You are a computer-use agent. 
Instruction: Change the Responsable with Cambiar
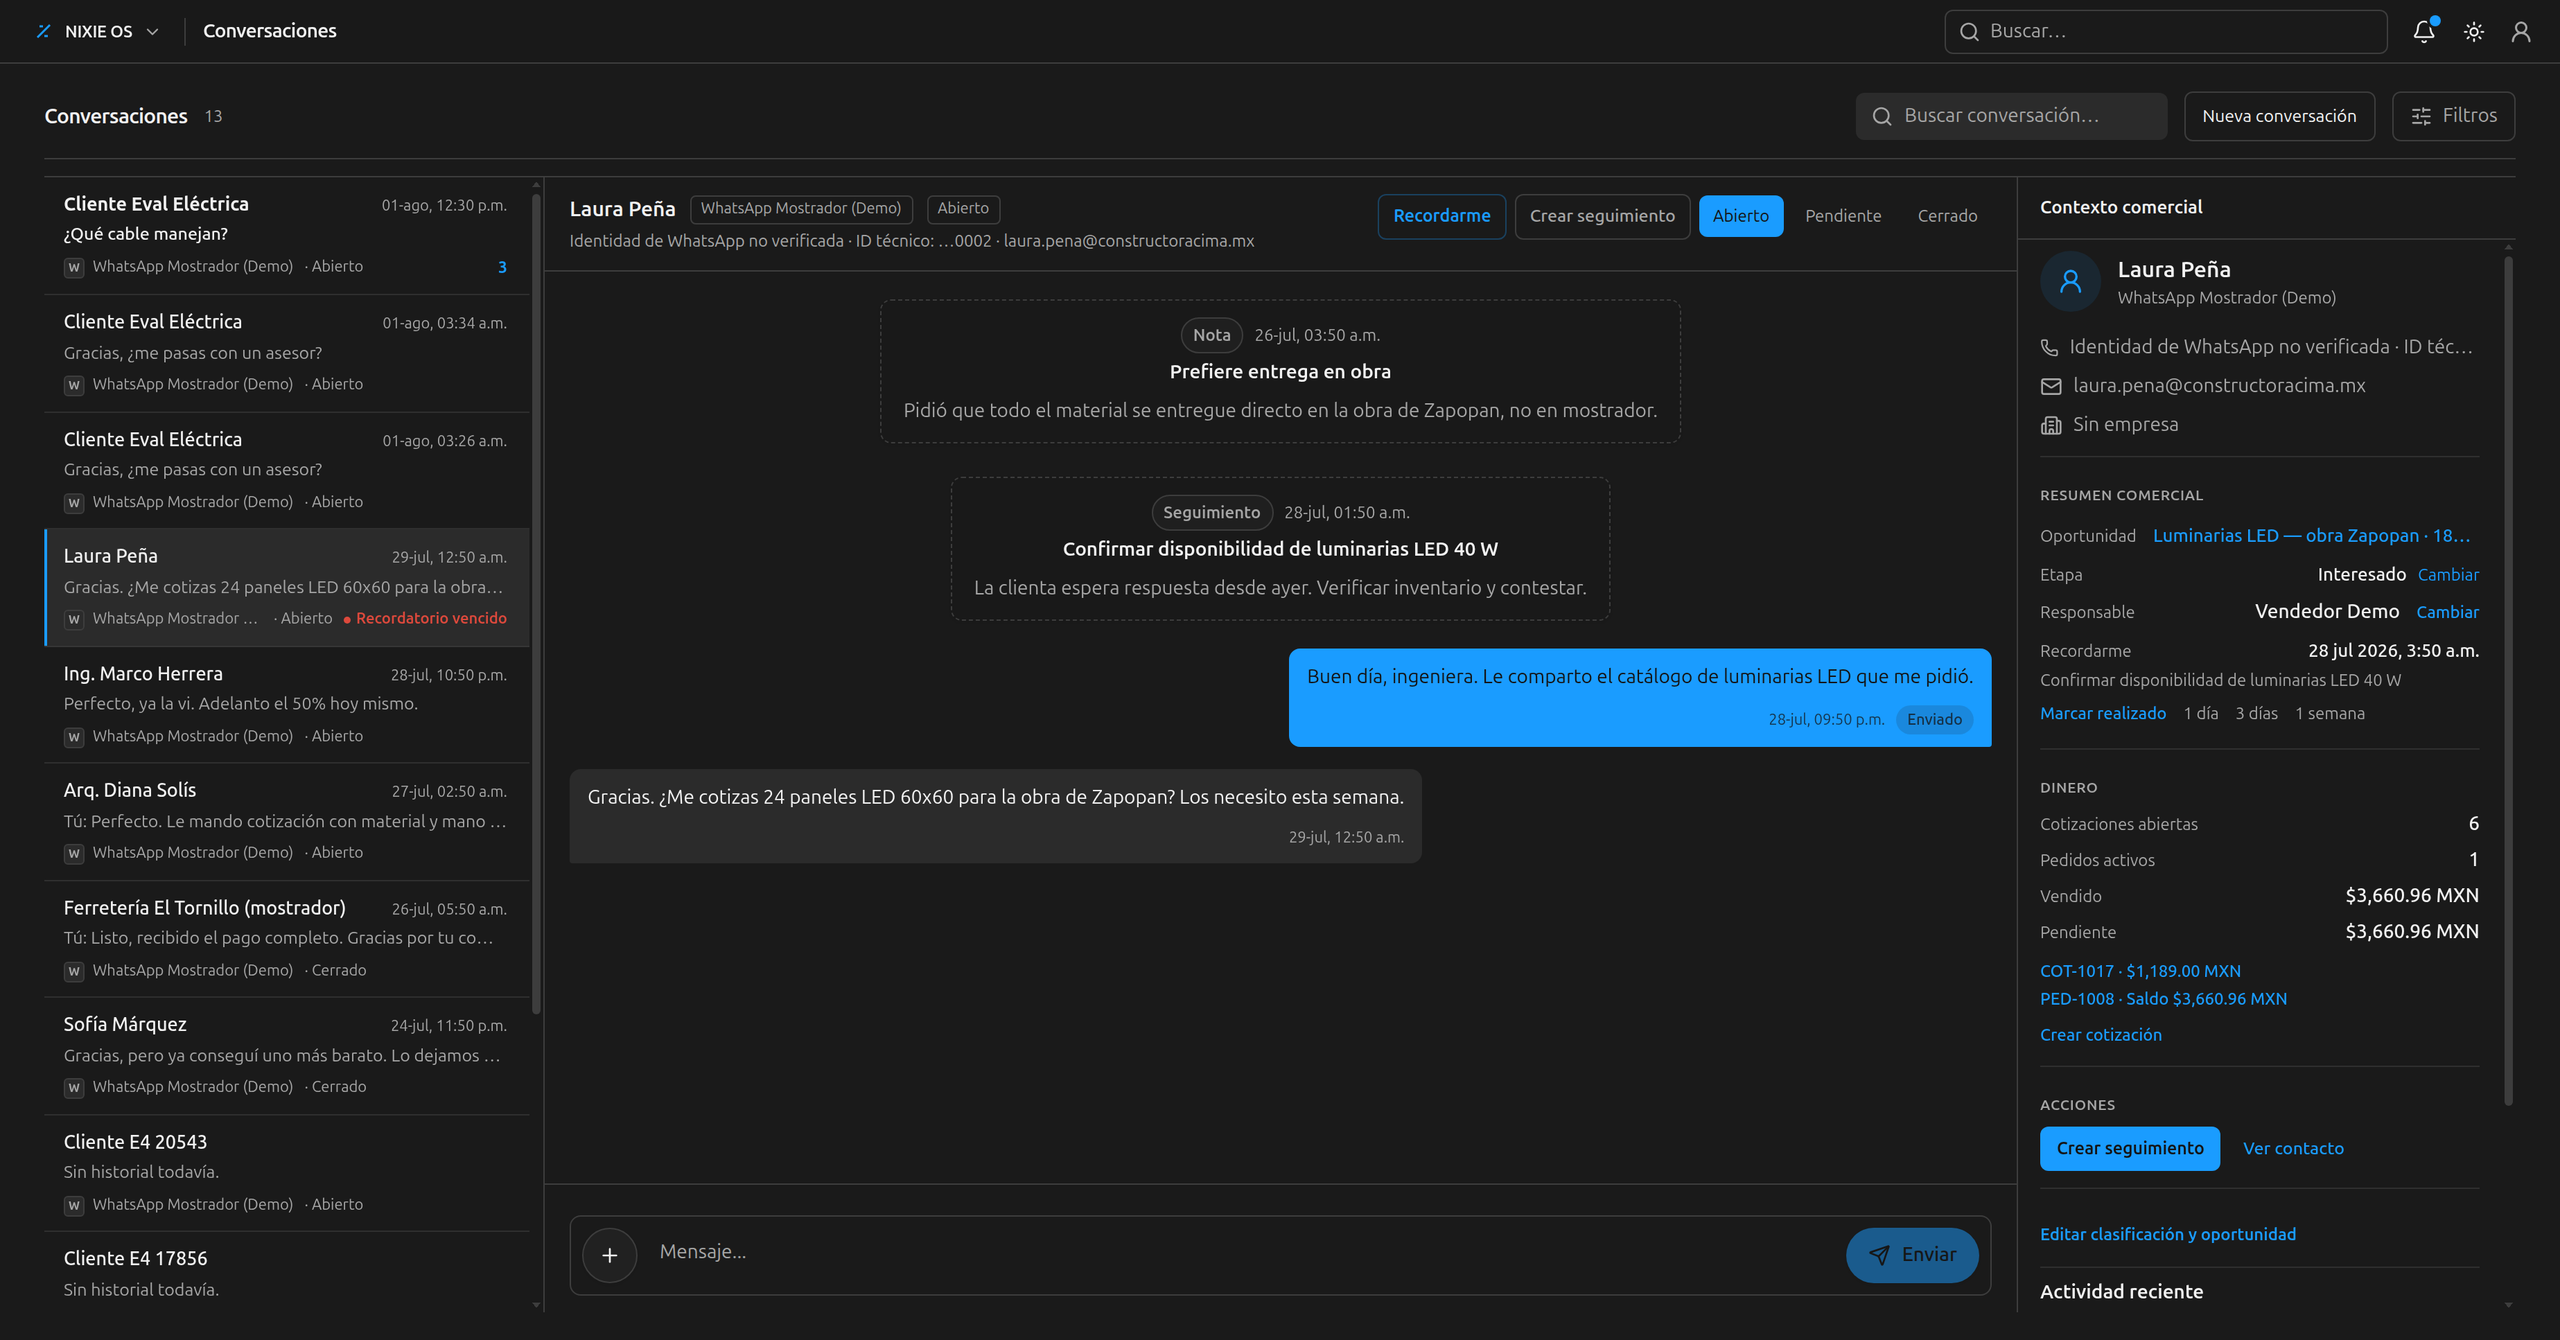[x=2447, y=612]
